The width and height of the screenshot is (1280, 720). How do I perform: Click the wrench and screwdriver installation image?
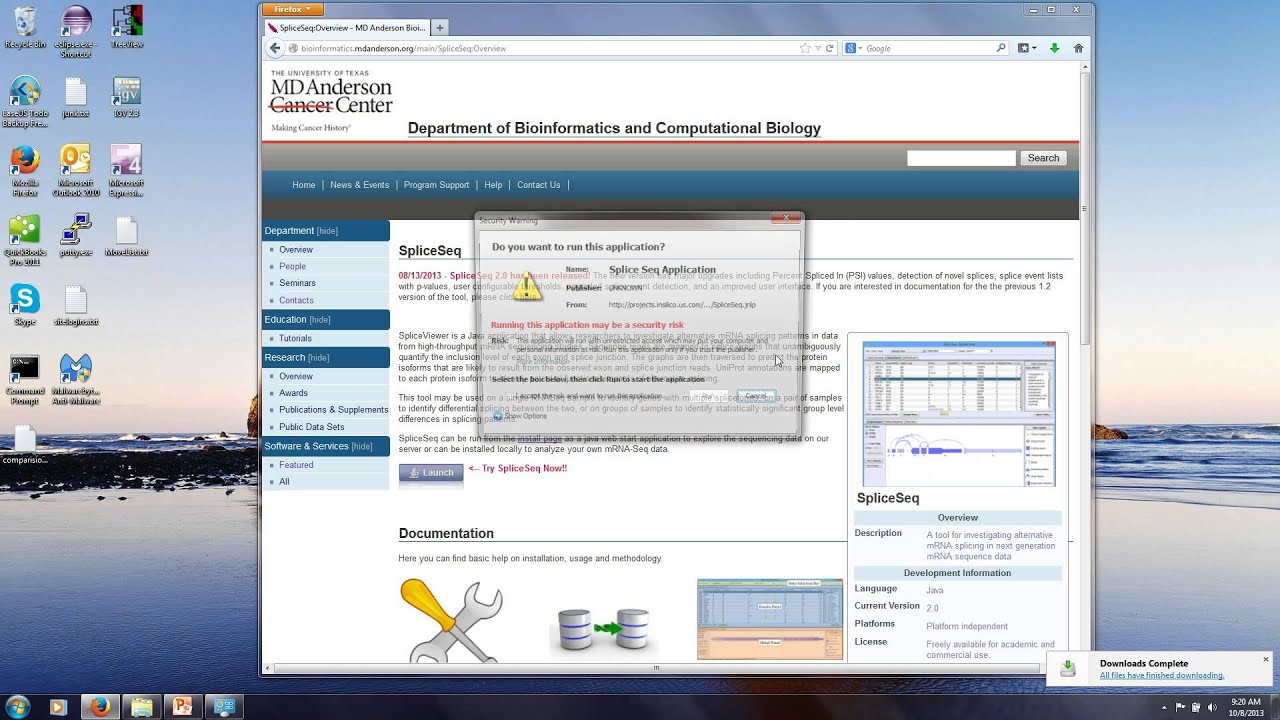point(452,620)
